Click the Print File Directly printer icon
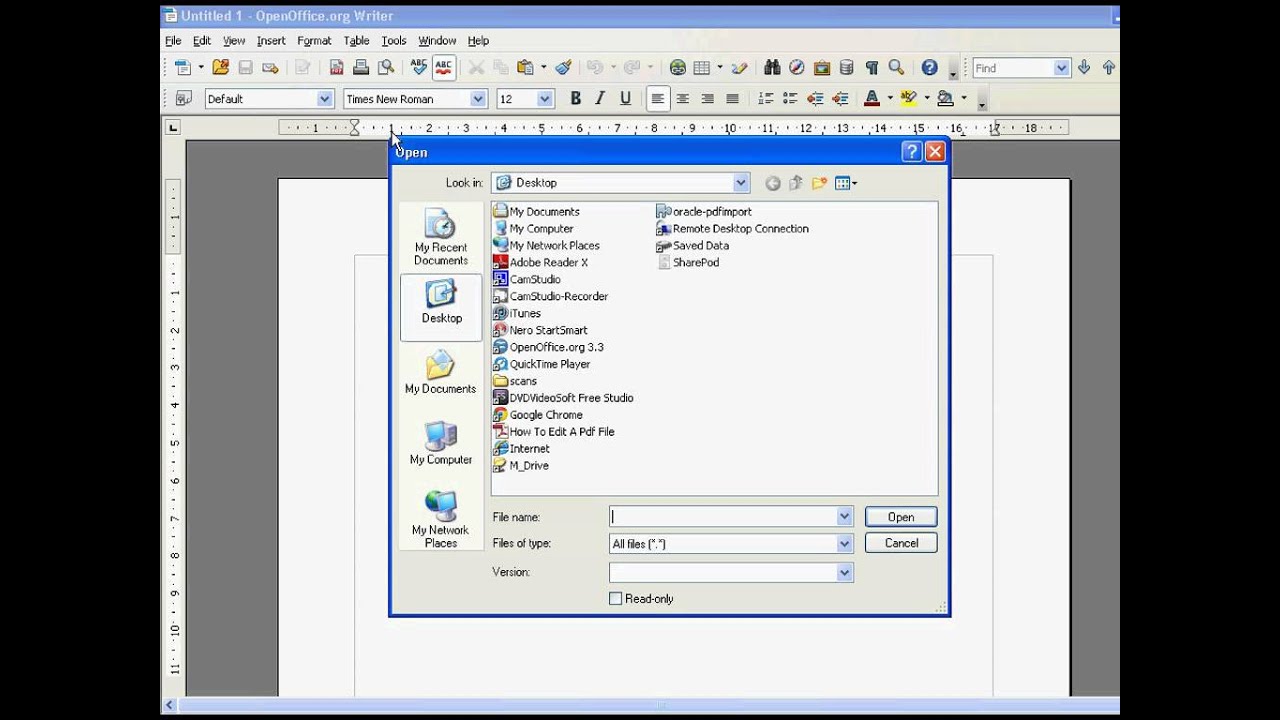This screenshot has height=720, width=1280. click(361, 68)
